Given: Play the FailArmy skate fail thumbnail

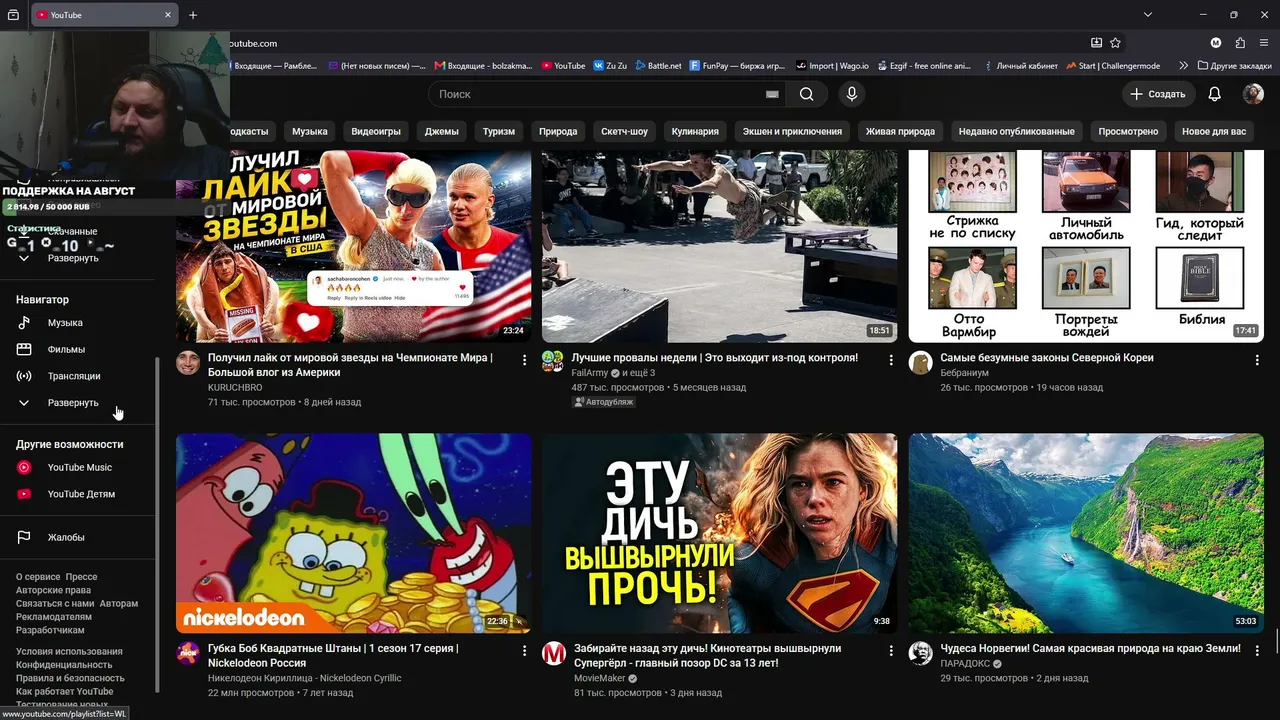Looking at the screenshot, I should tap(719, 246).
